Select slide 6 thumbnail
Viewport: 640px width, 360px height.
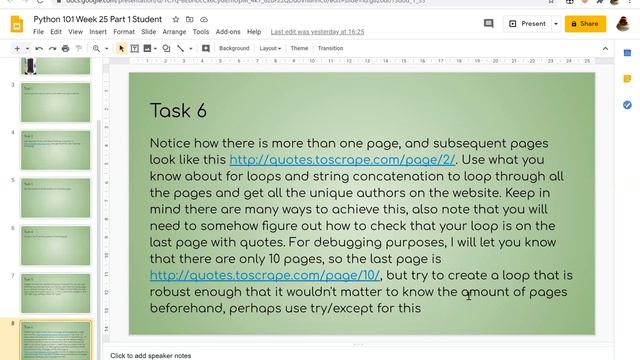point(56,245)
